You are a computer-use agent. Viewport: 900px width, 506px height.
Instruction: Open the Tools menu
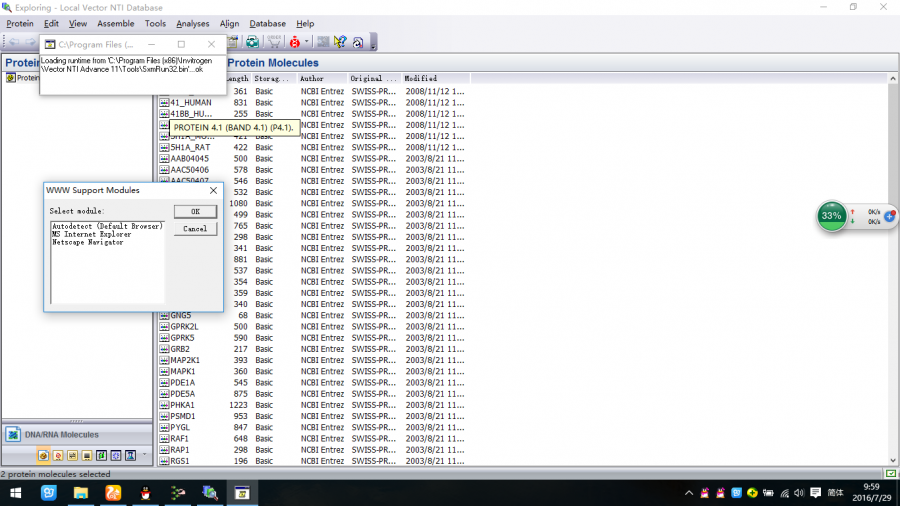(x=155, y=24)
